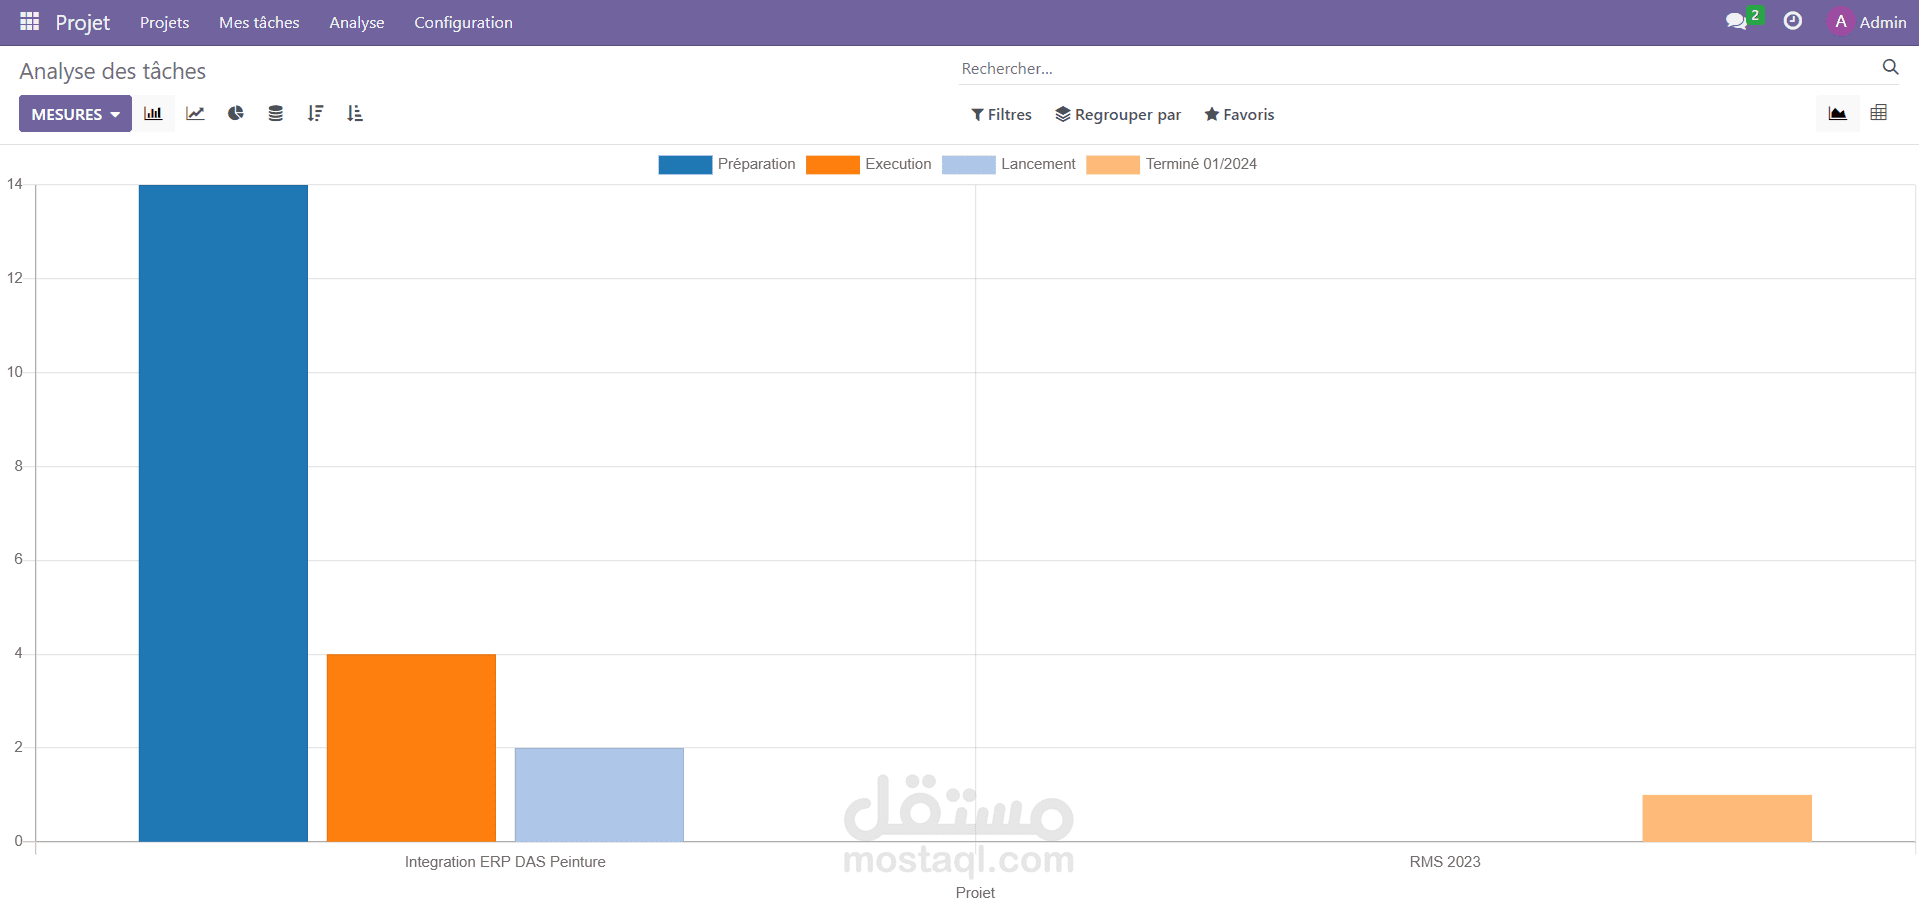Open the Analyse menu

tap(357, 22)
